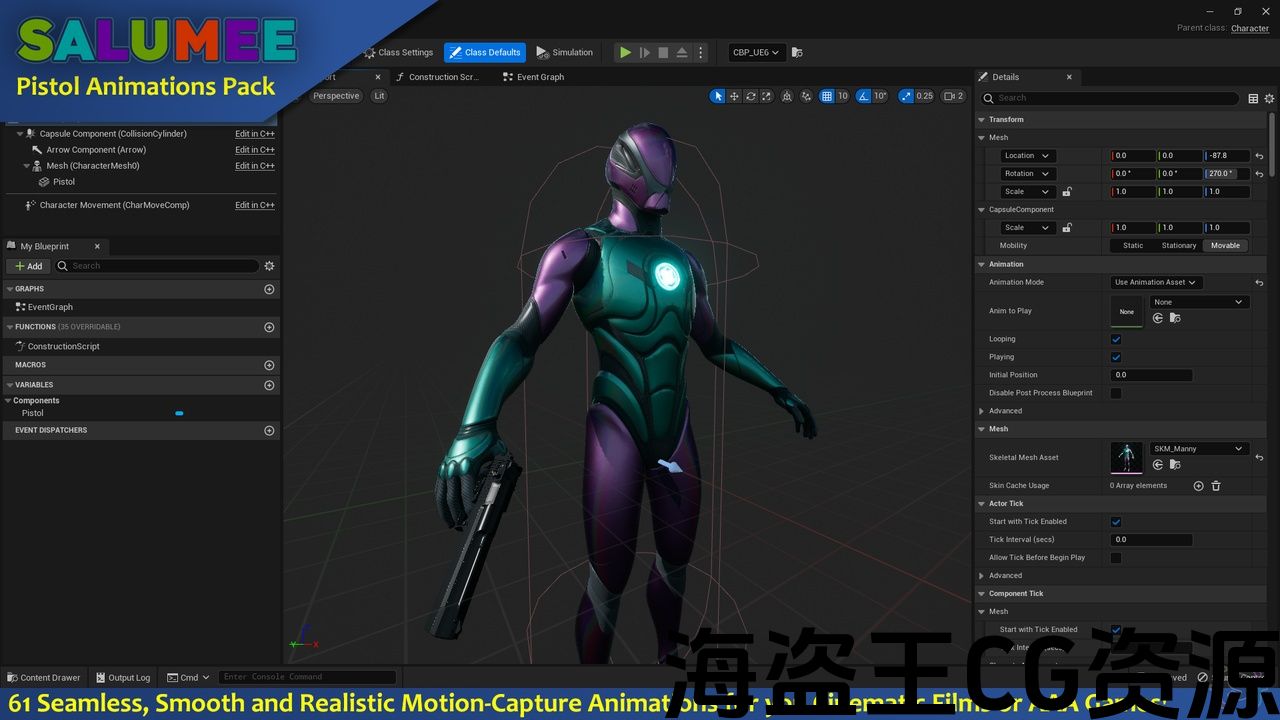1280x720 pixels.
Task: Open SKM_Manny skeletal mesh dropdown
Action: click(1198, 449)
